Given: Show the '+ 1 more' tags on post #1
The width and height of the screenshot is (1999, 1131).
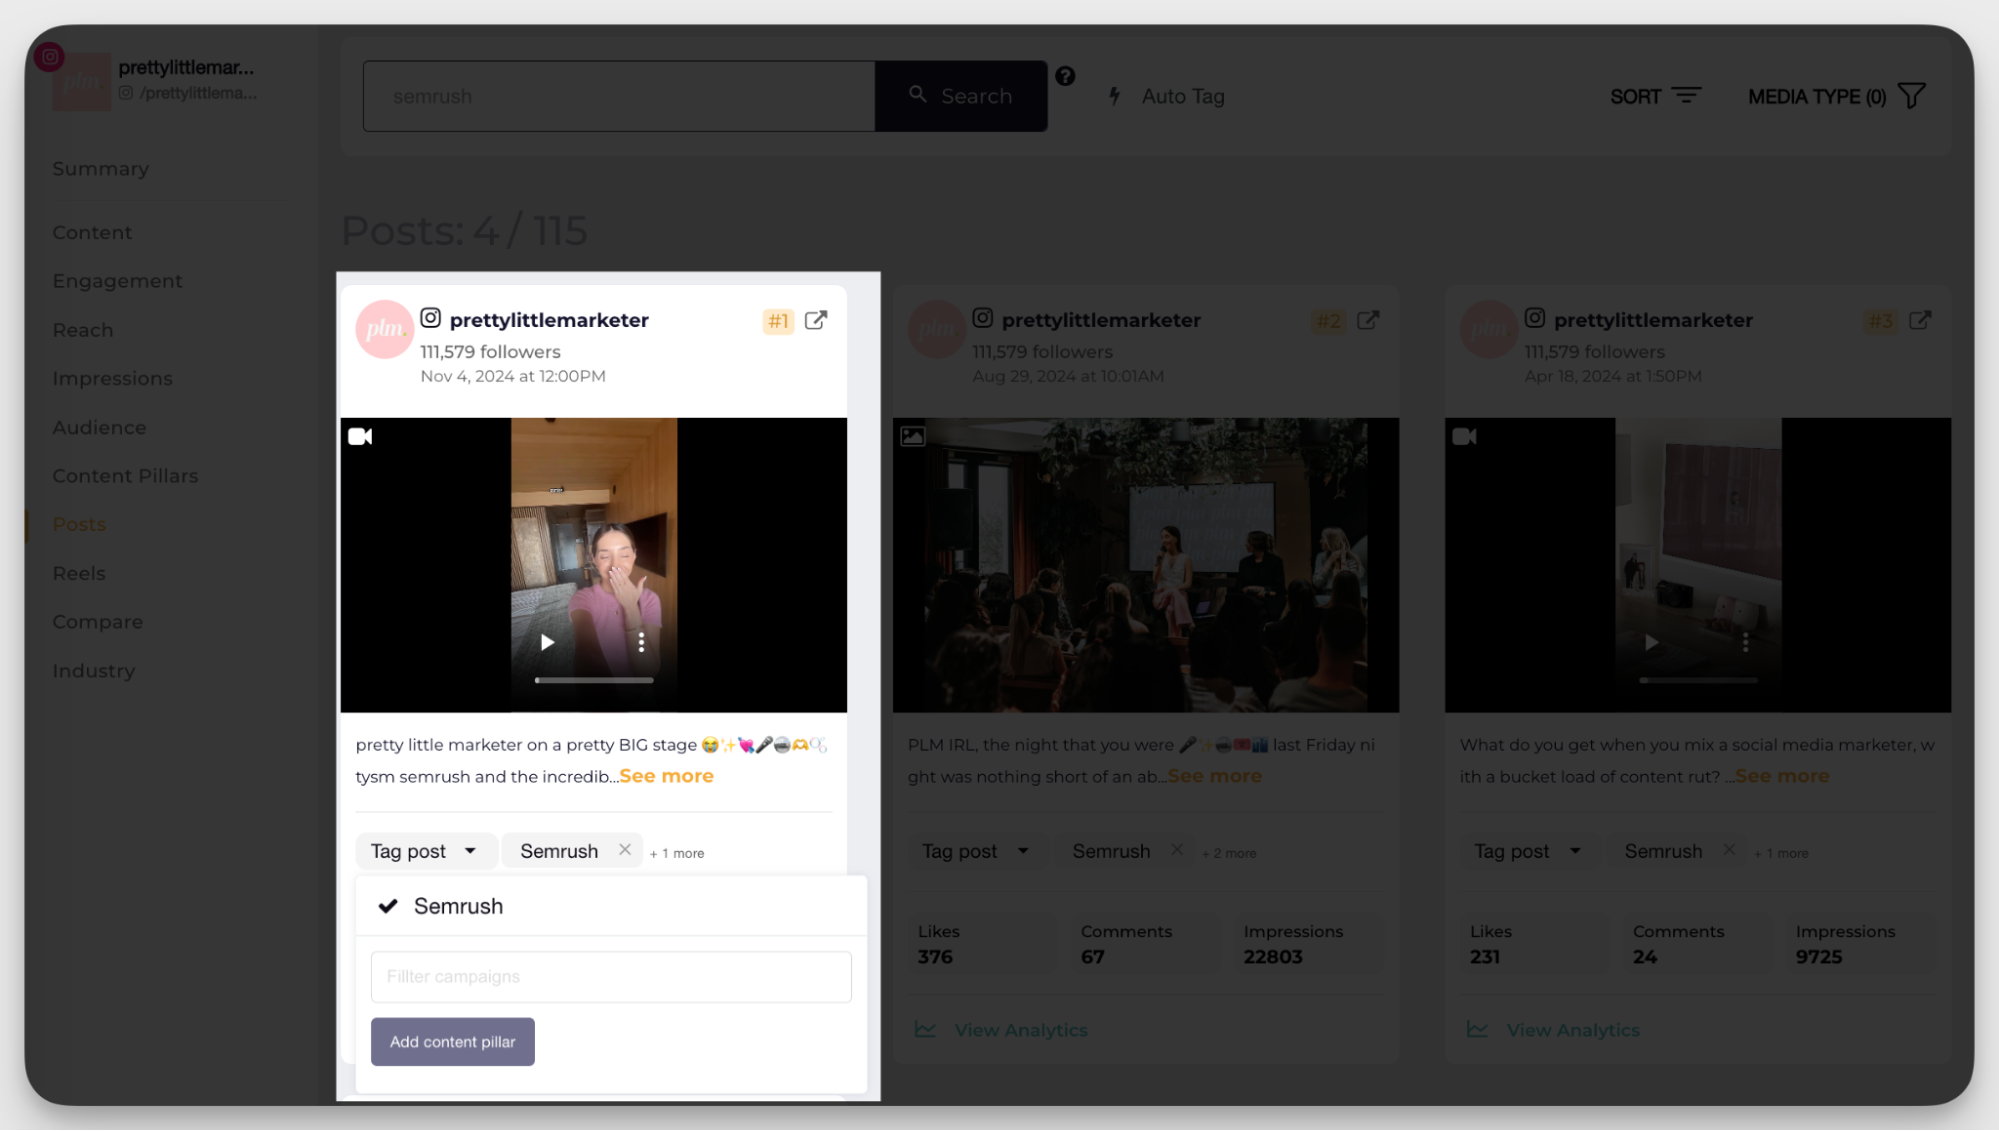Looking at the screenshot, I should tap(677, 853).
